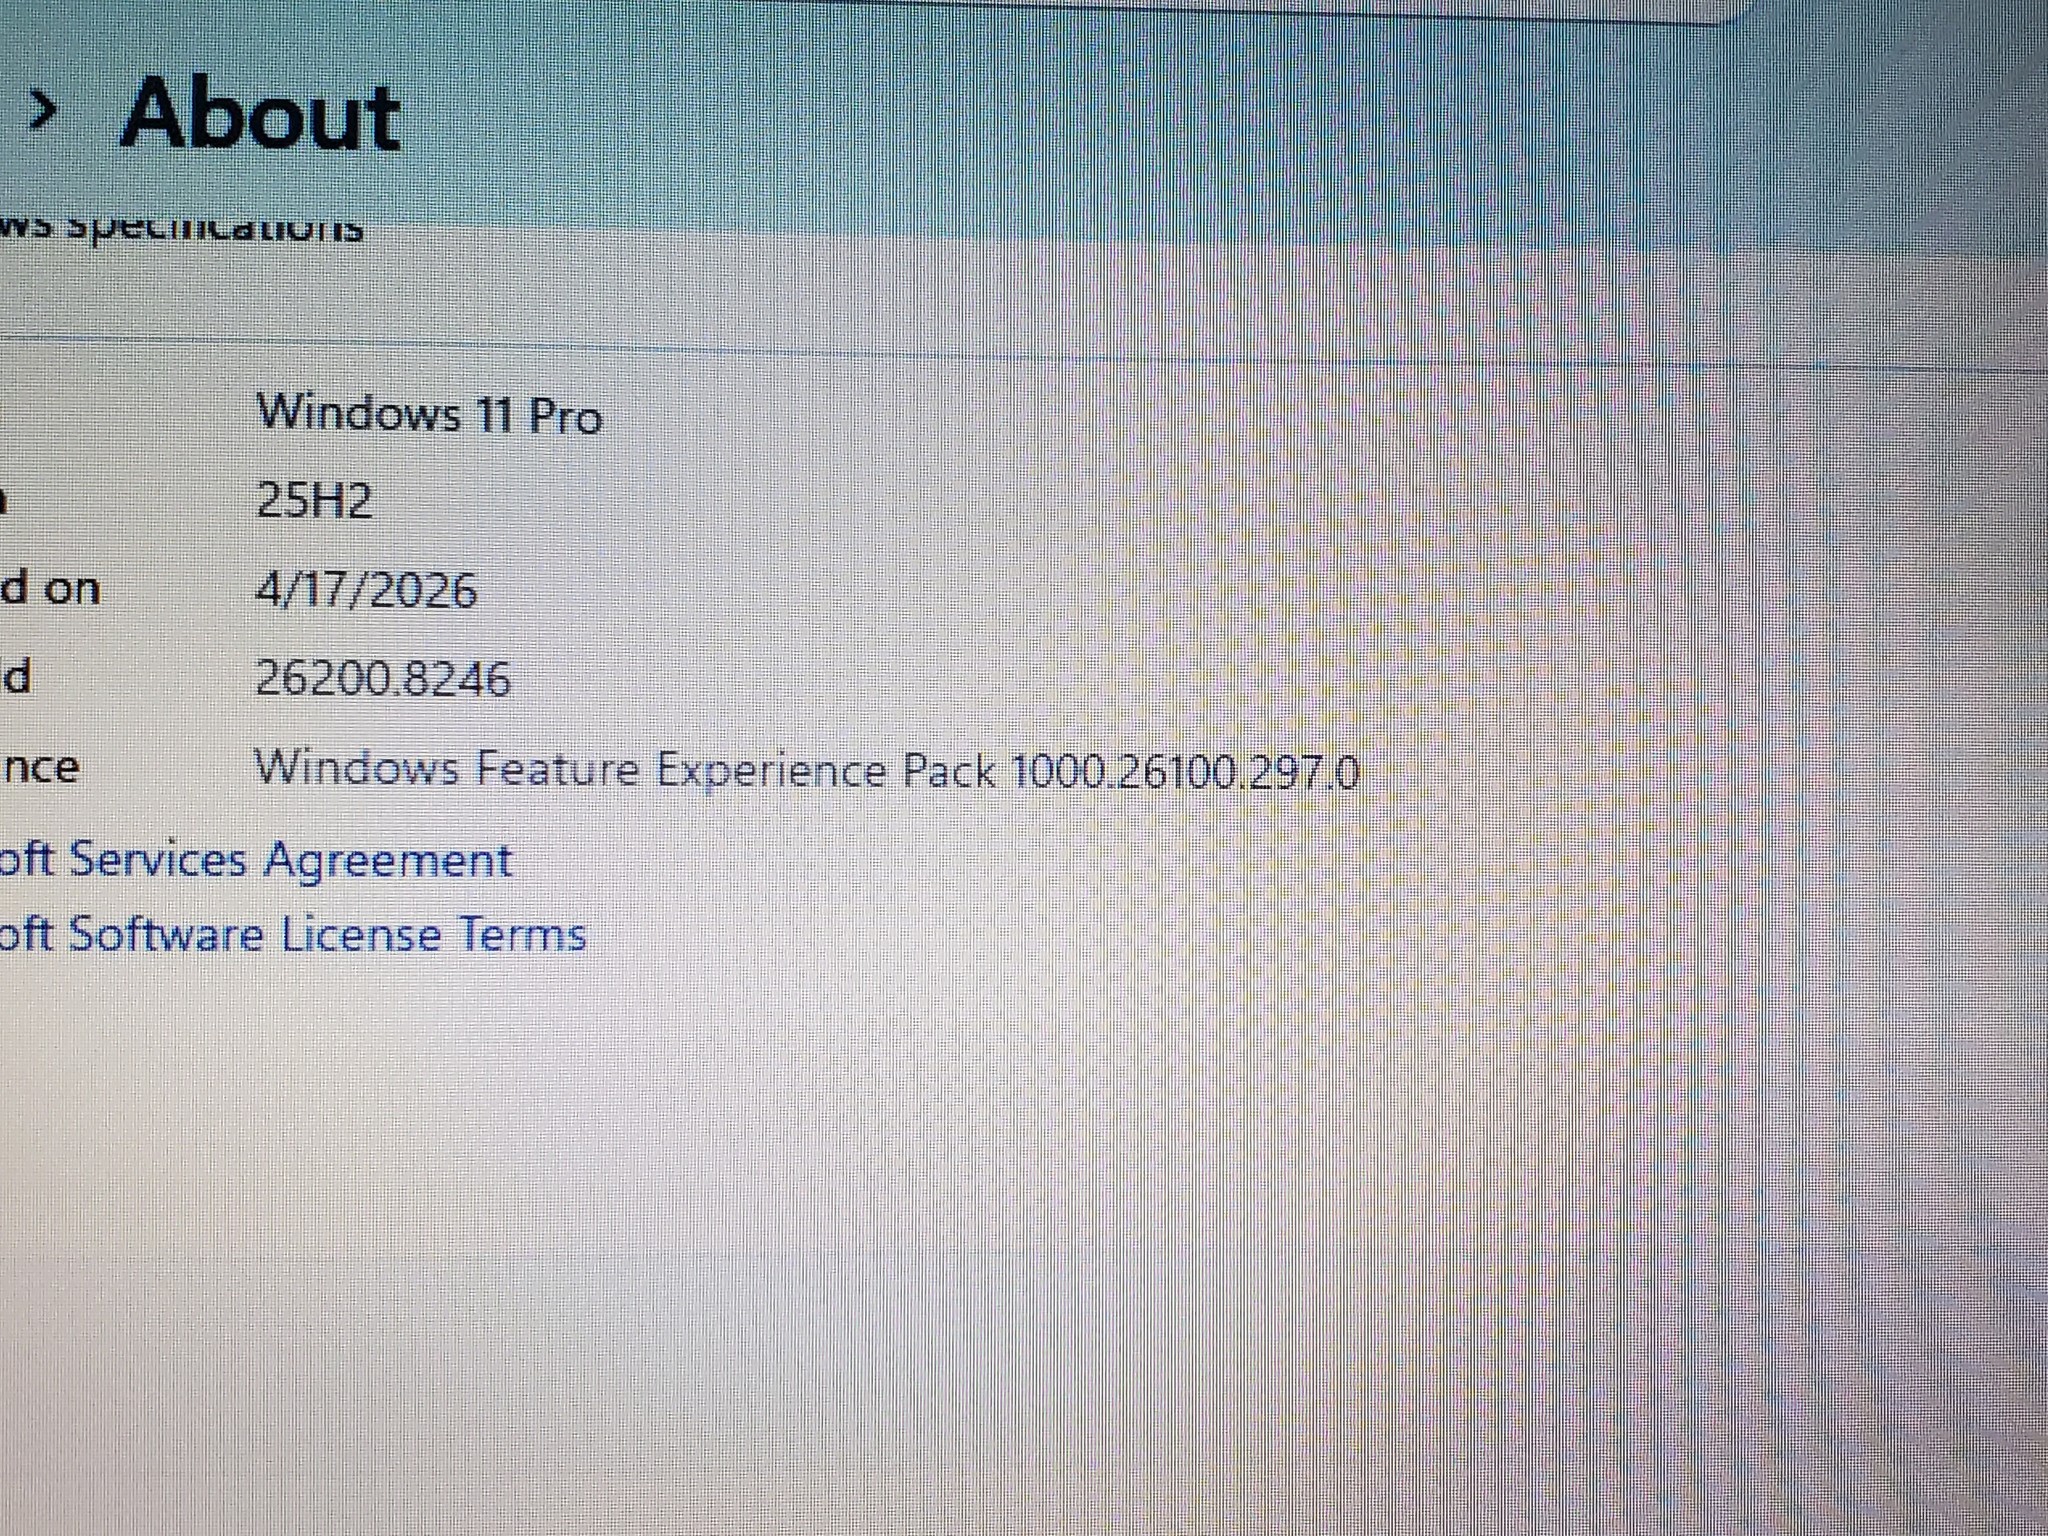Select the version value '25H2'
The width and height of the screenshot is (2048, 1536).
[x=314, y=499]
